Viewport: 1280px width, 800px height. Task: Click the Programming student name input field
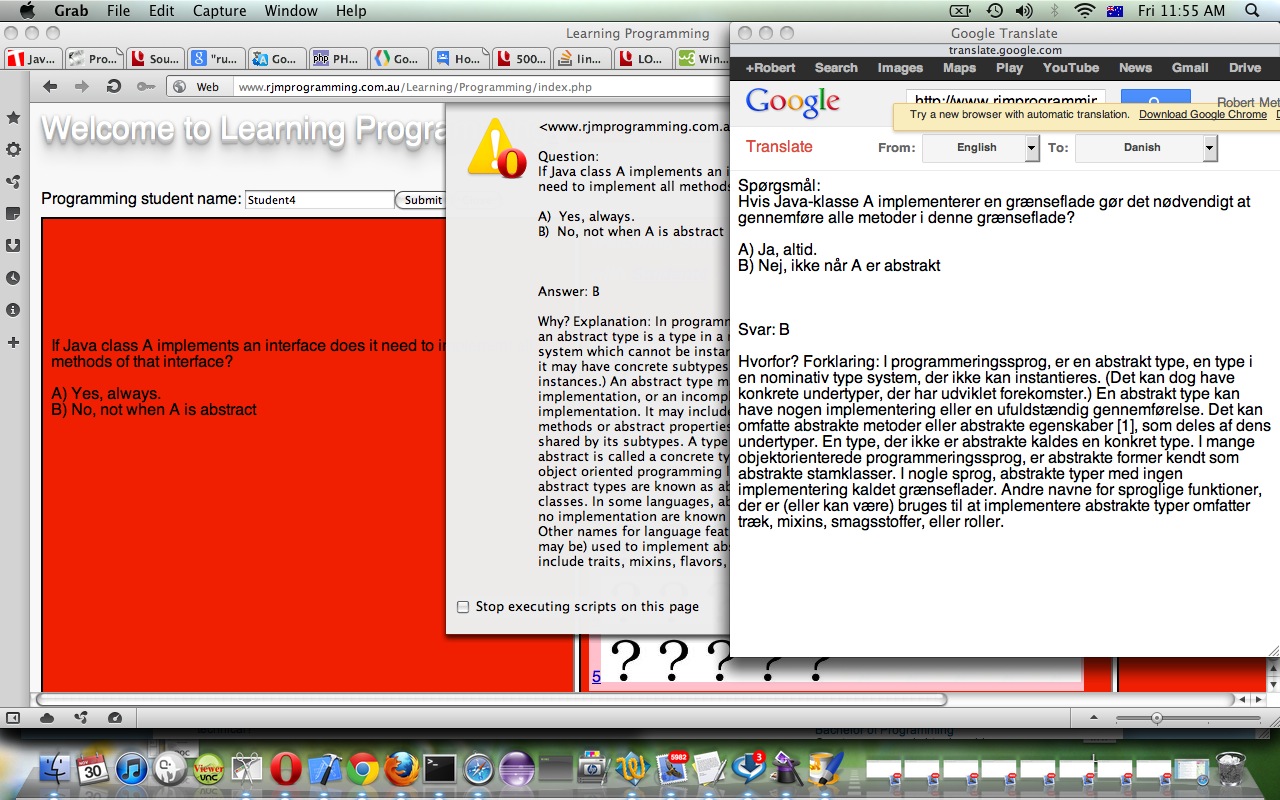[x=320, y=200]
